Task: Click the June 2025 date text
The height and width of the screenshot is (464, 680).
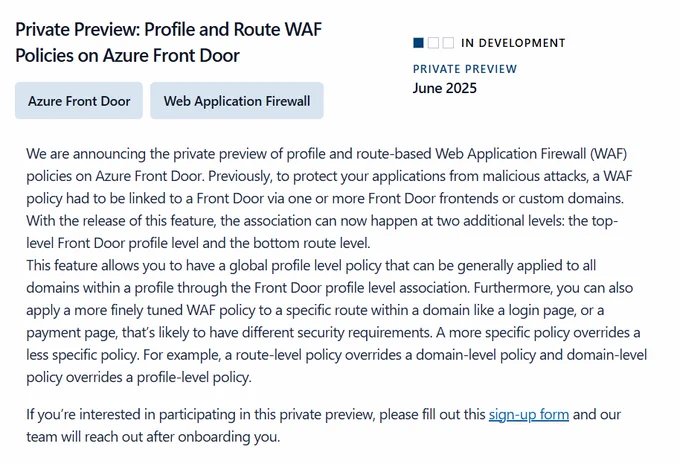Action: tap(445, 88)
